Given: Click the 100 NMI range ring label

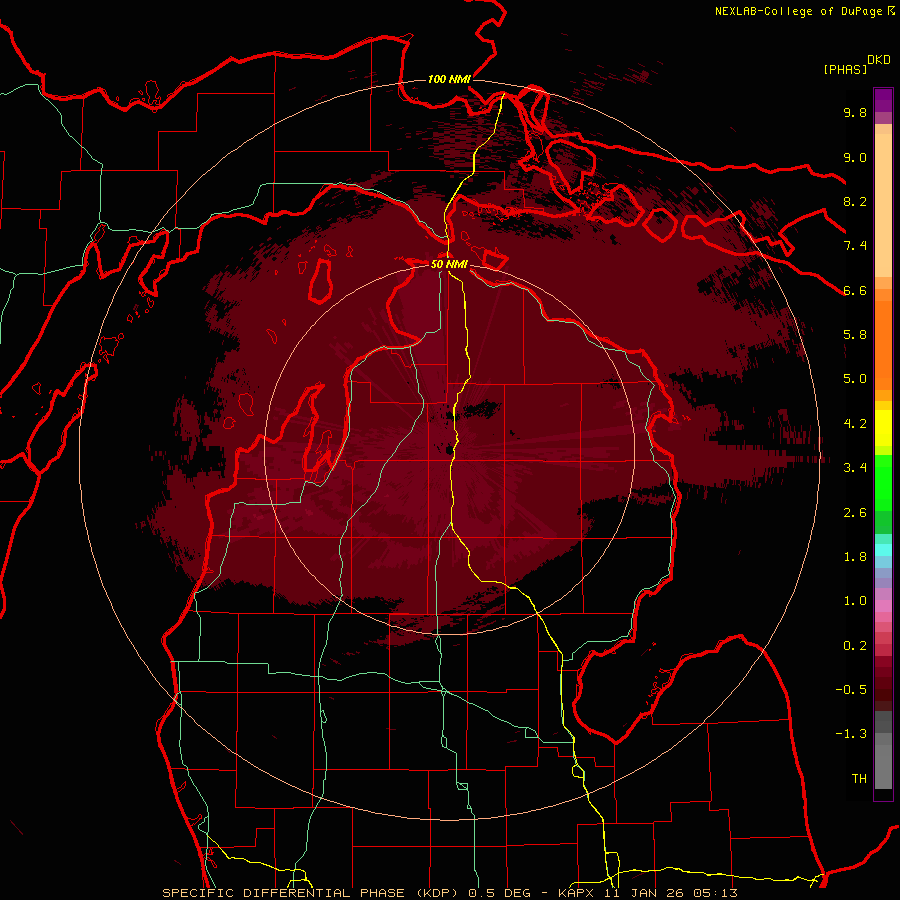Looking at the screenshot, I should pos(449,79).
